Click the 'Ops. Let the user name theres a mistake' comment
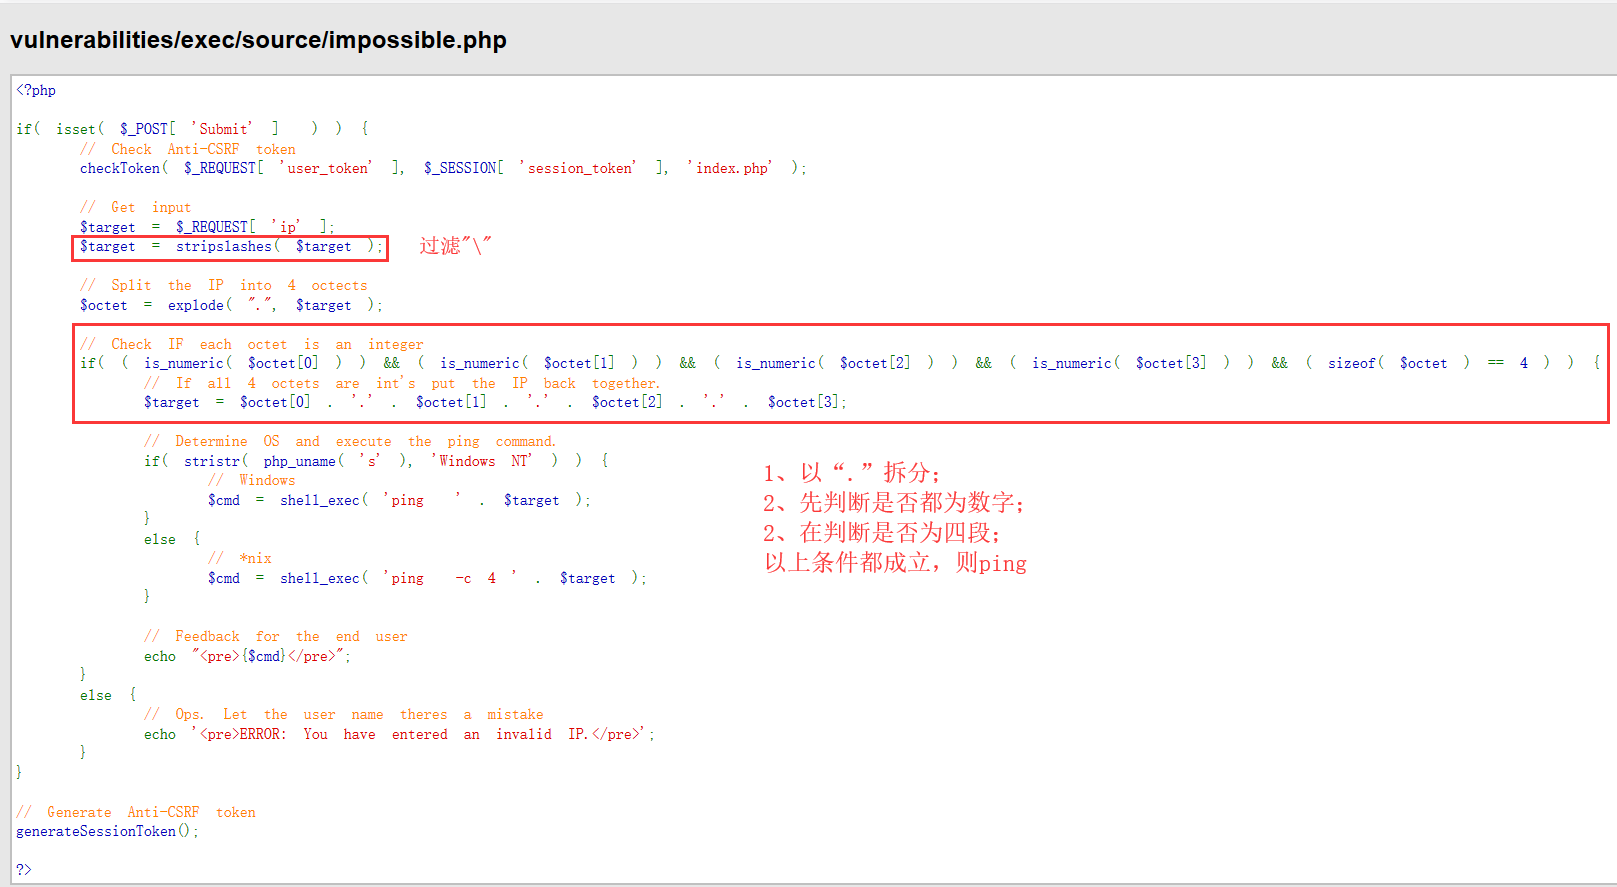Screen dimensions: 1617x887 [344, 714]
